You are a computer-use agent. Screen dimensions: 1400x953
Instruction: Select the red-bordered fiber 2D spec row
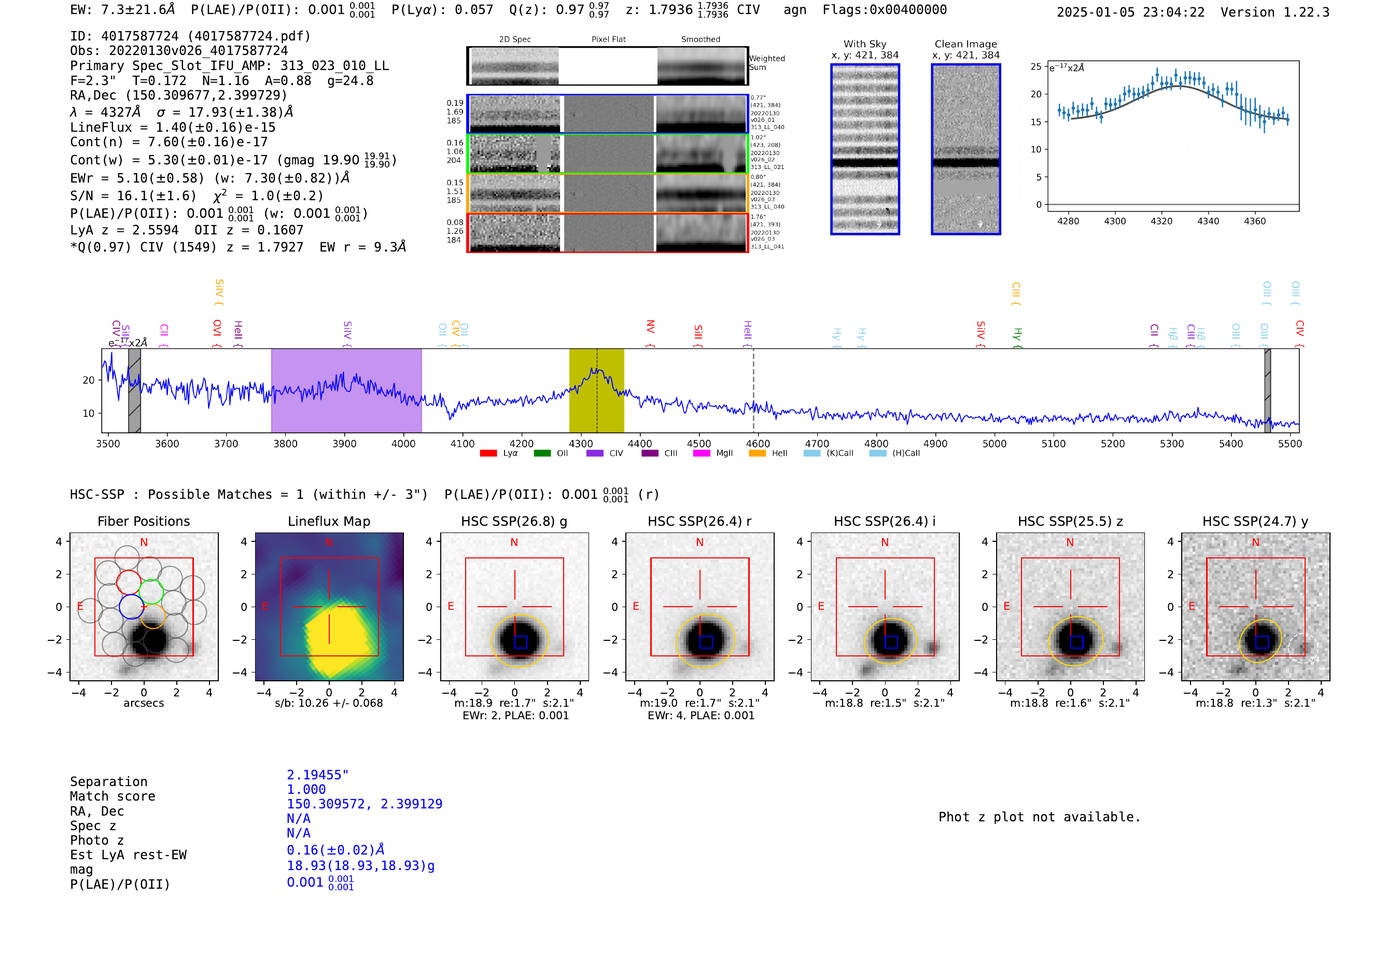point(607,232)
